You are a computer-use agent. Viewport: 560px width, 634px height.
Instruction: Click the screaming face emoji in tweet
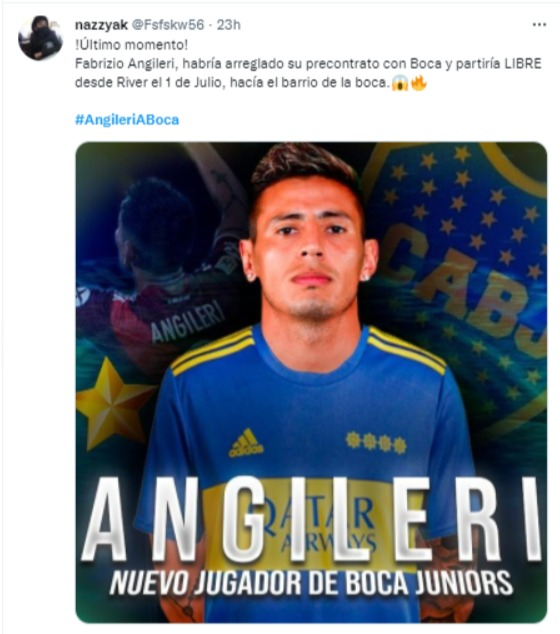[399, 83]
